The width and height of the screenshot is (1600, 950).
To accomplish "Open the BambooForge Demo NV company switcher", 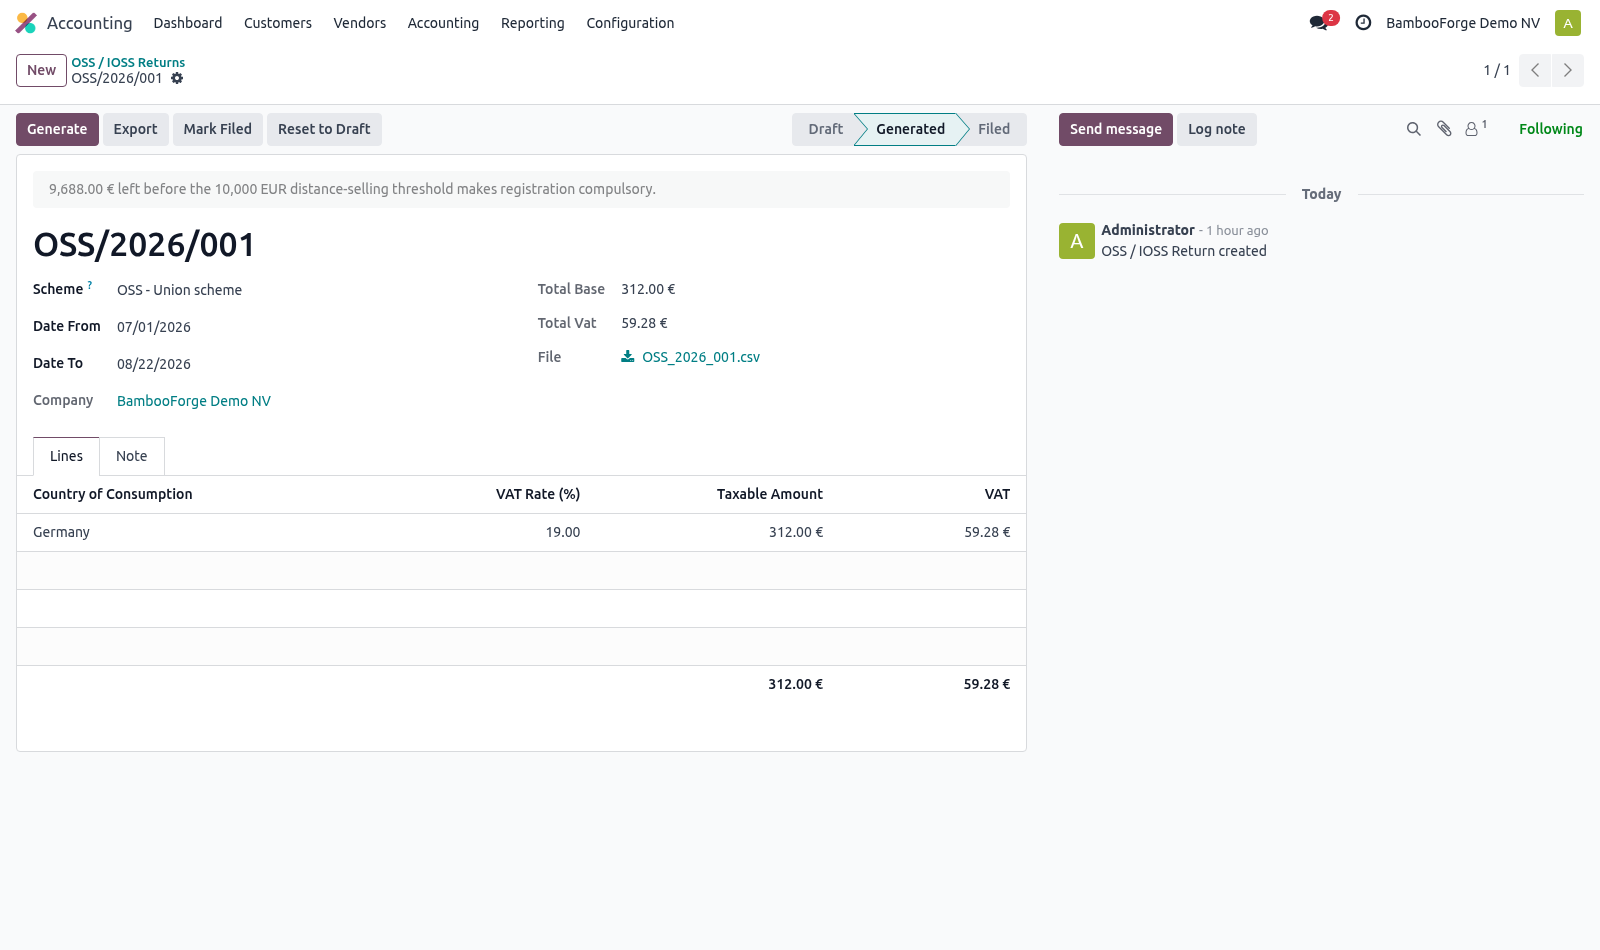I will pyautogui.click(x=1463, y=23).
